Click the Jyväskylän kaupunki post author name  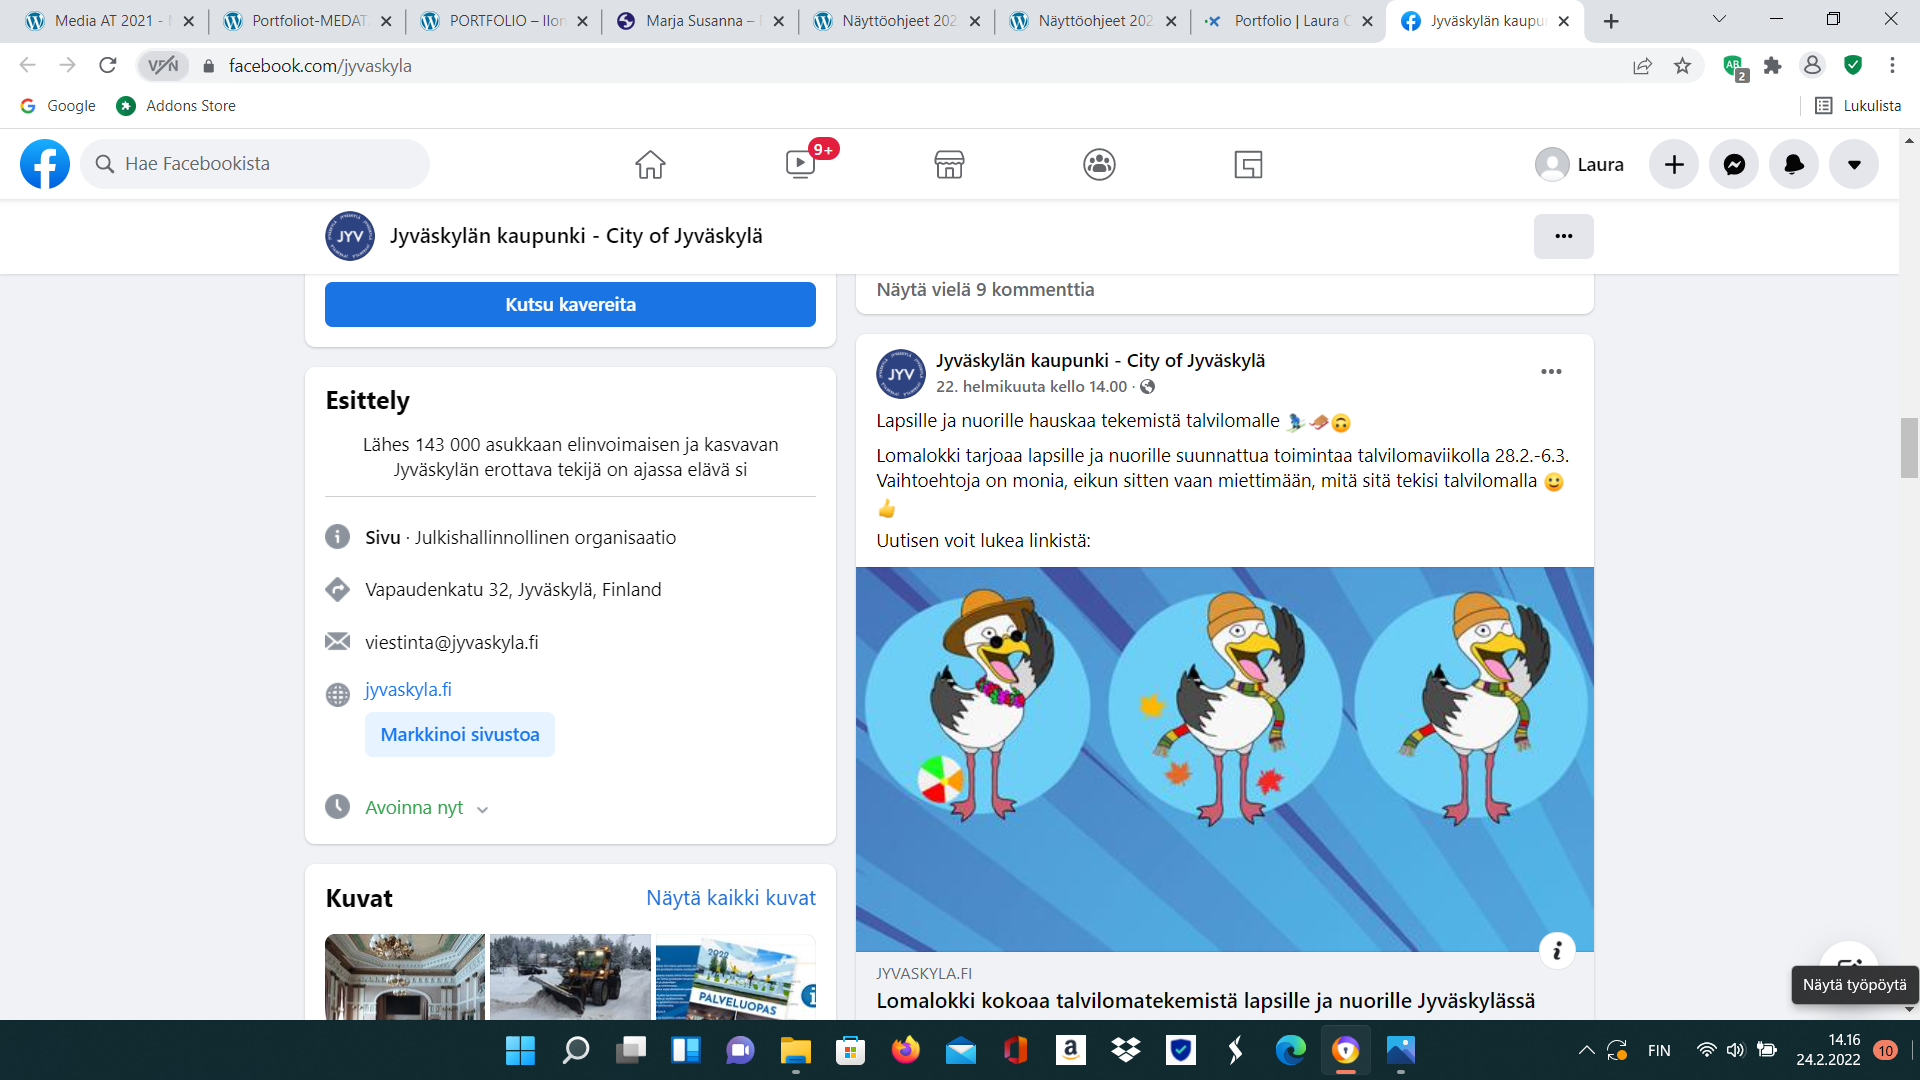[x=1100, y=361]
